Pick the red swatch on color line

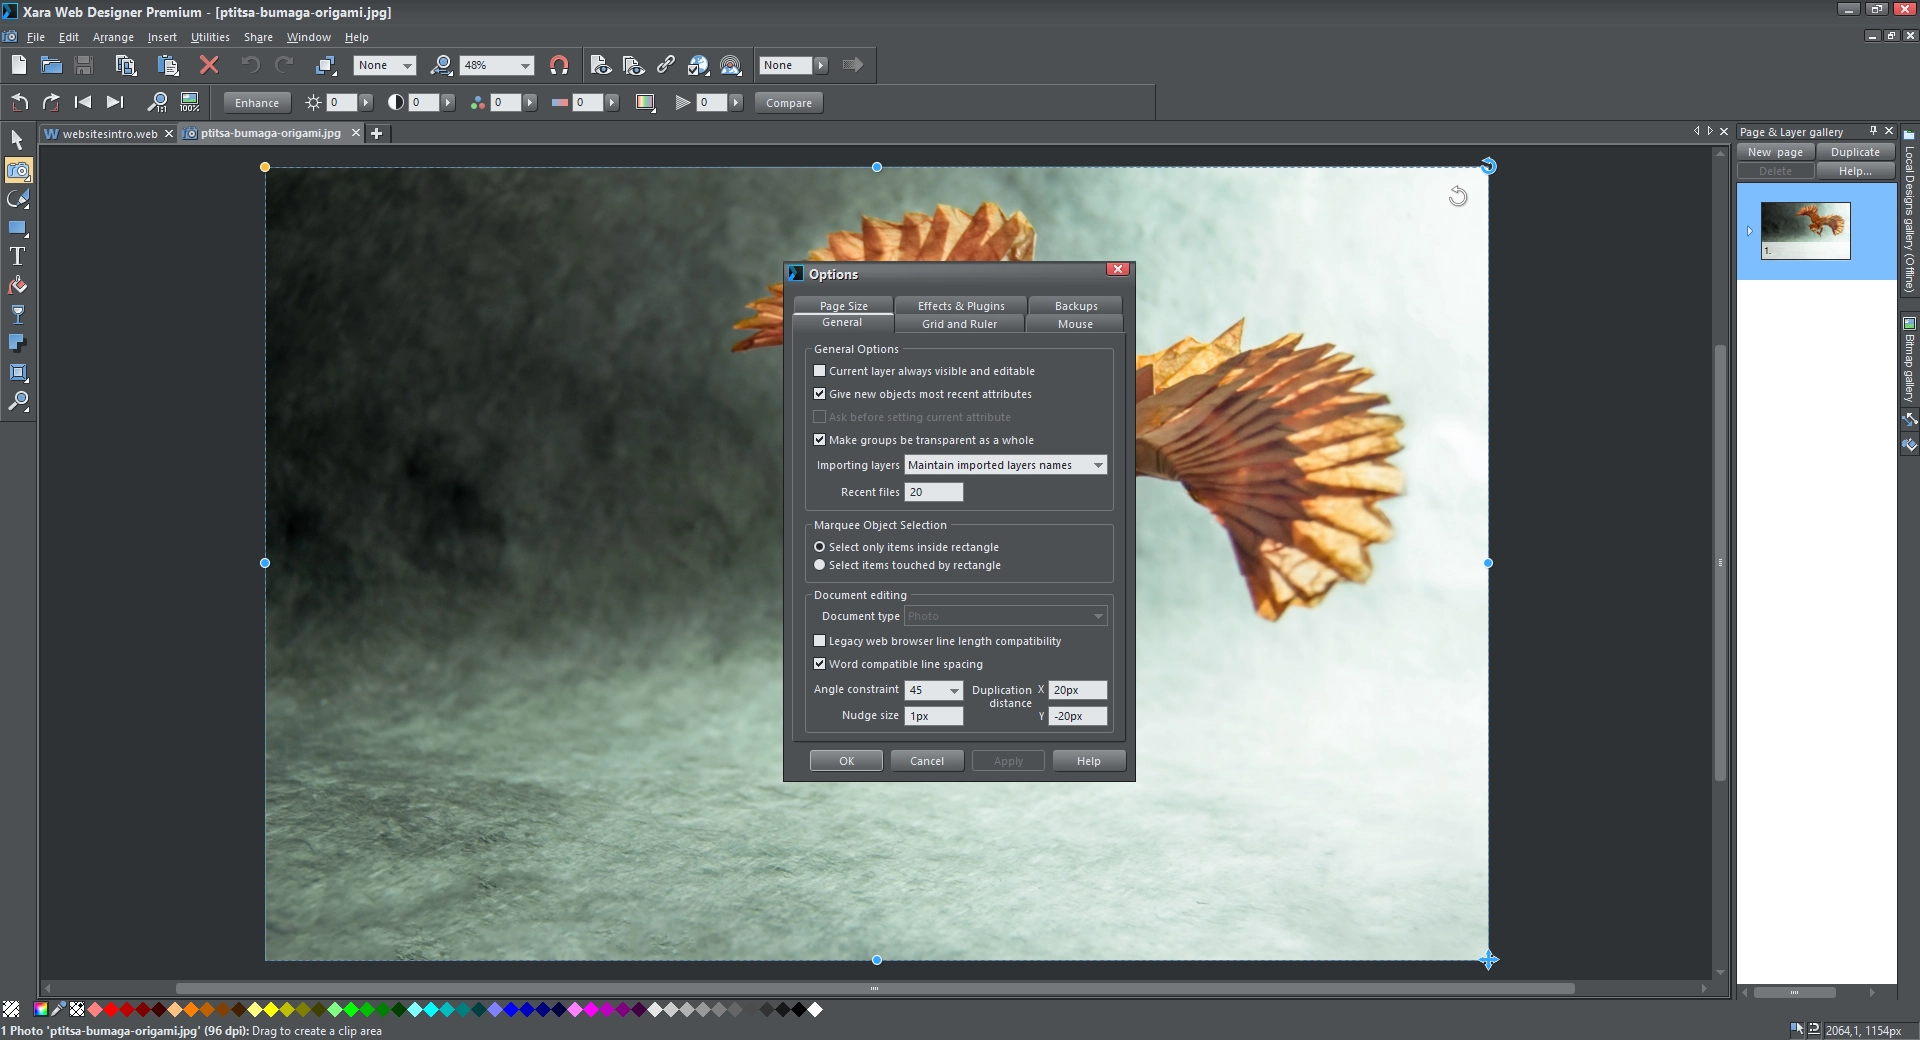[x=111, y=1010]
